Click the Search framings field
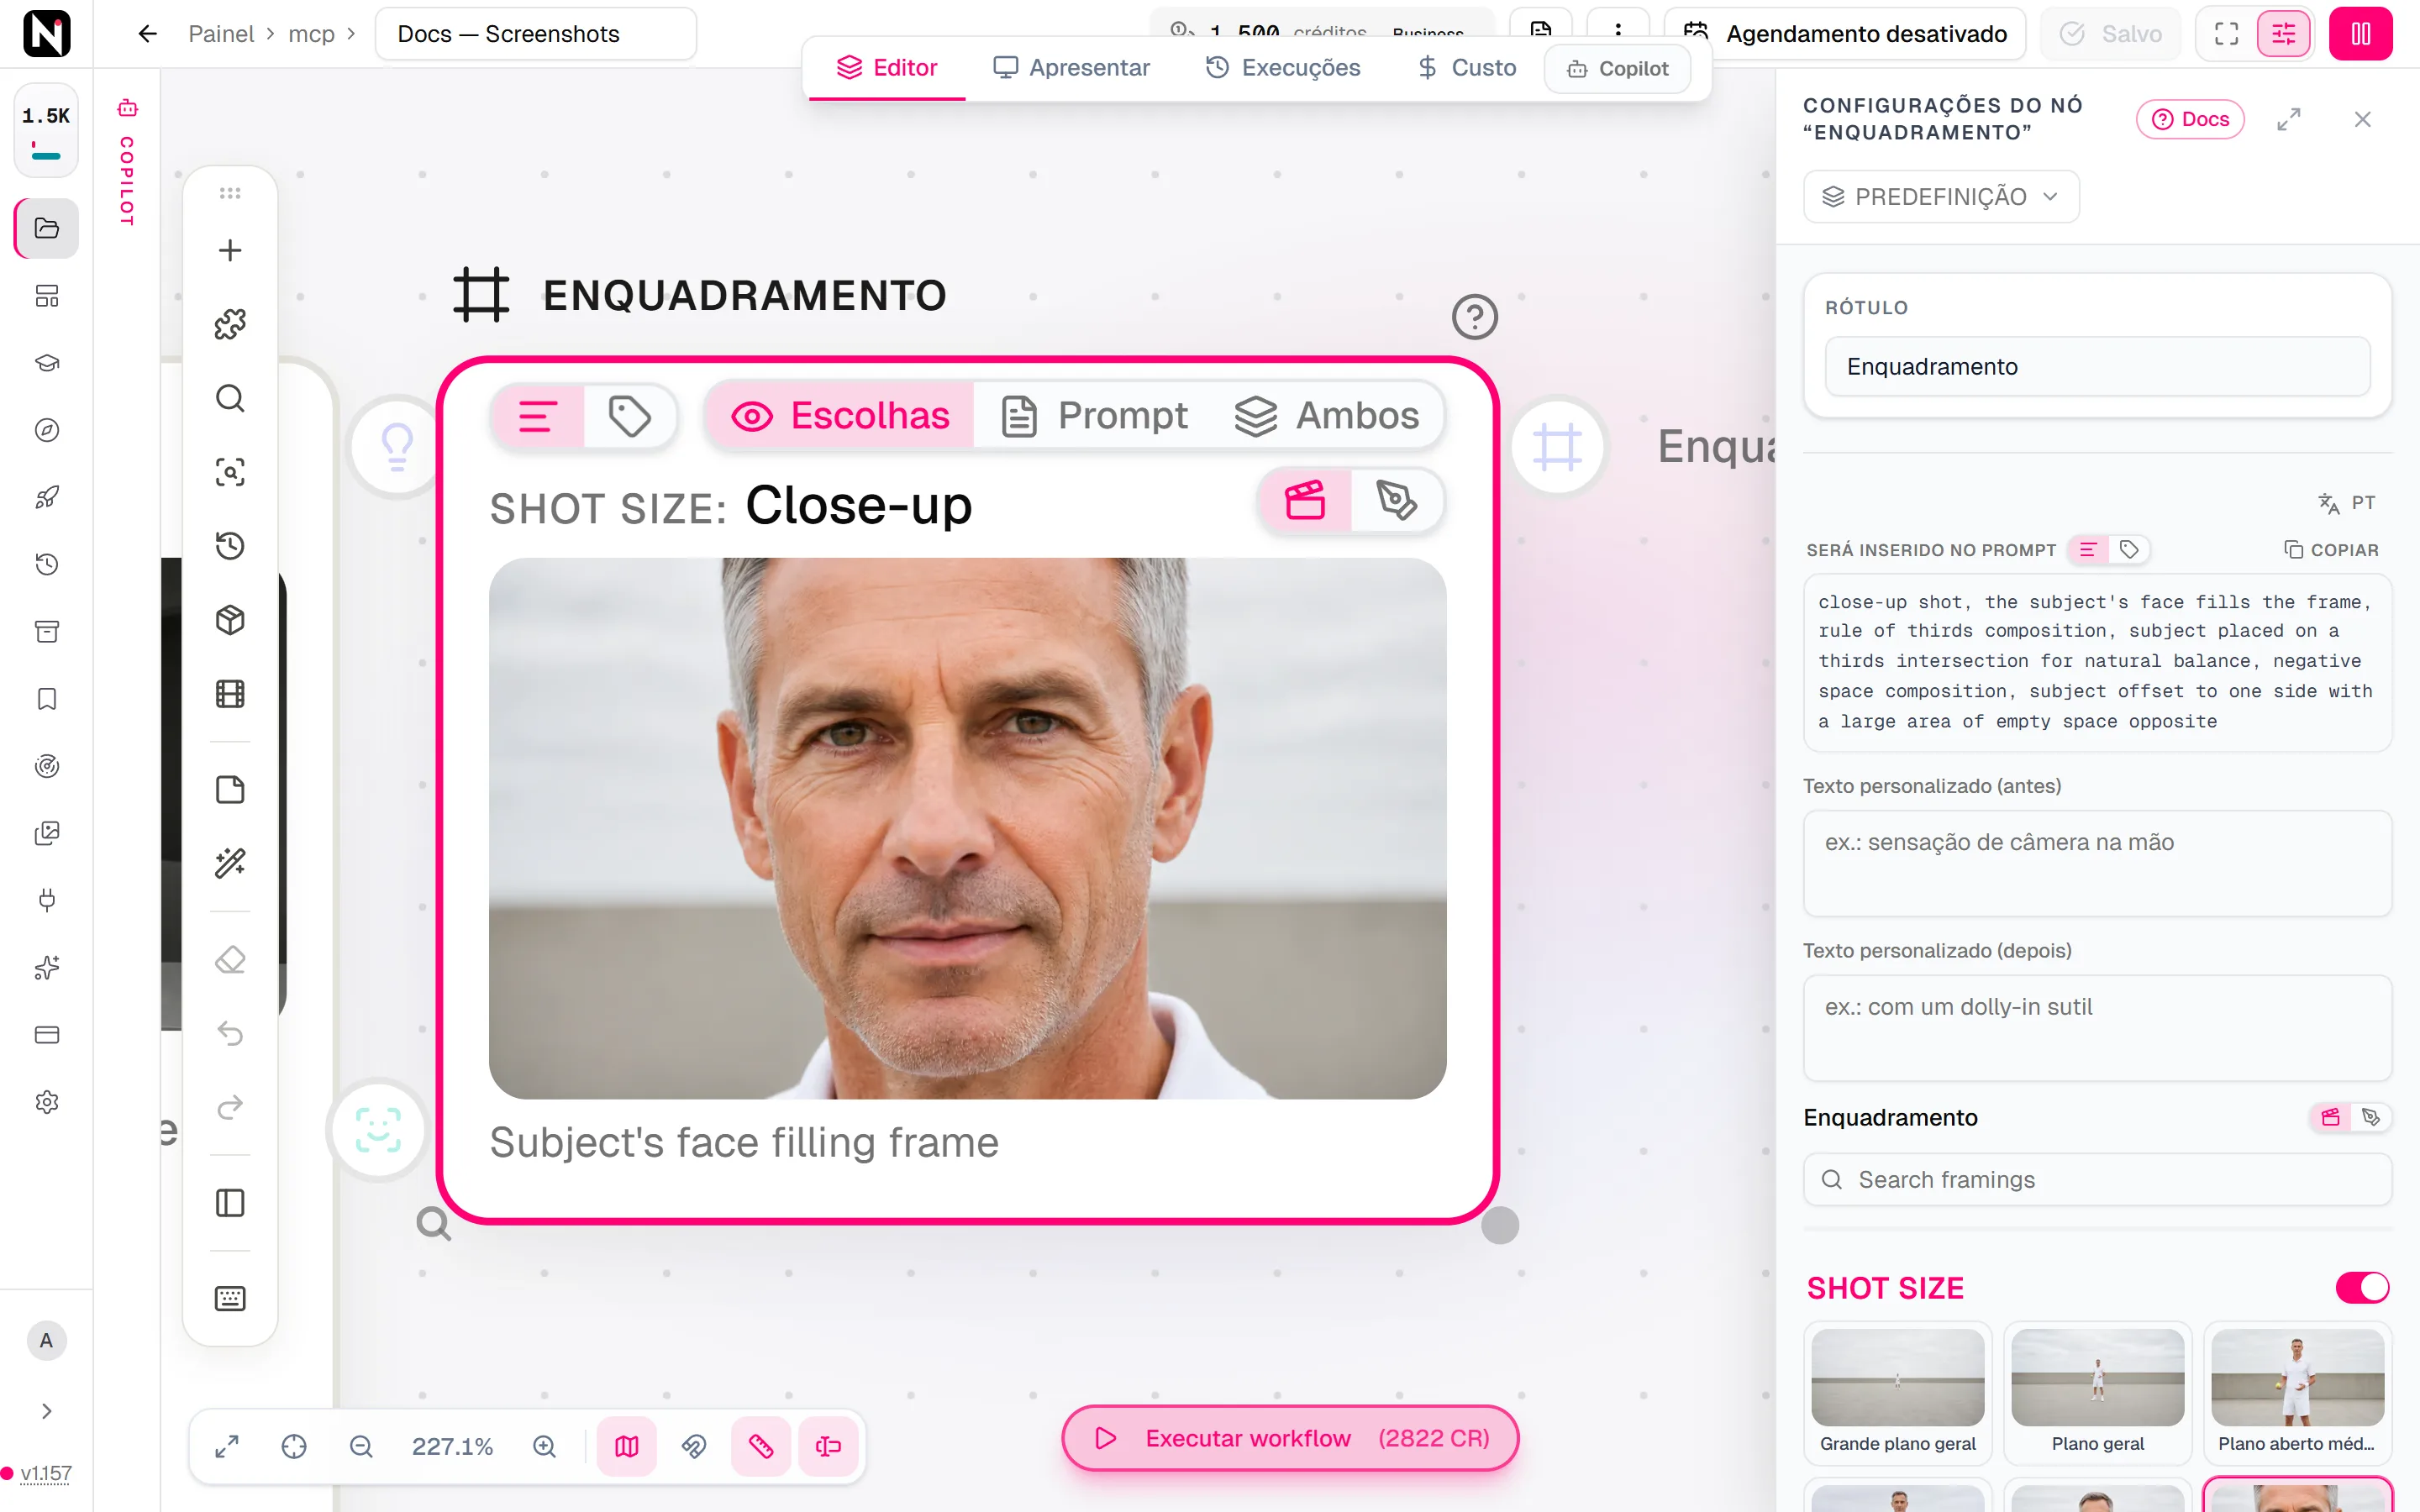 [2097, 1180]
